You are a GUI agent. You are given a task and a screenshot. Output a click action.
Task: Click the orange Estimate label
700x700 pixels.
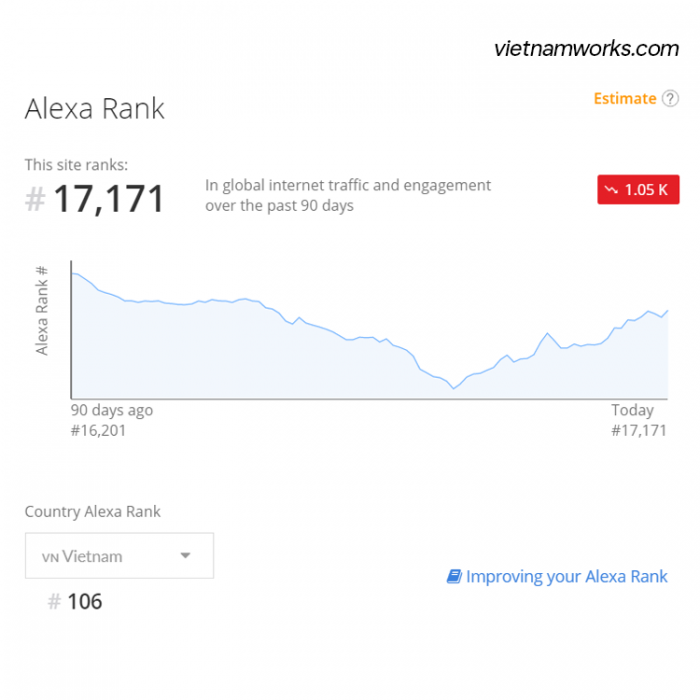625,99
